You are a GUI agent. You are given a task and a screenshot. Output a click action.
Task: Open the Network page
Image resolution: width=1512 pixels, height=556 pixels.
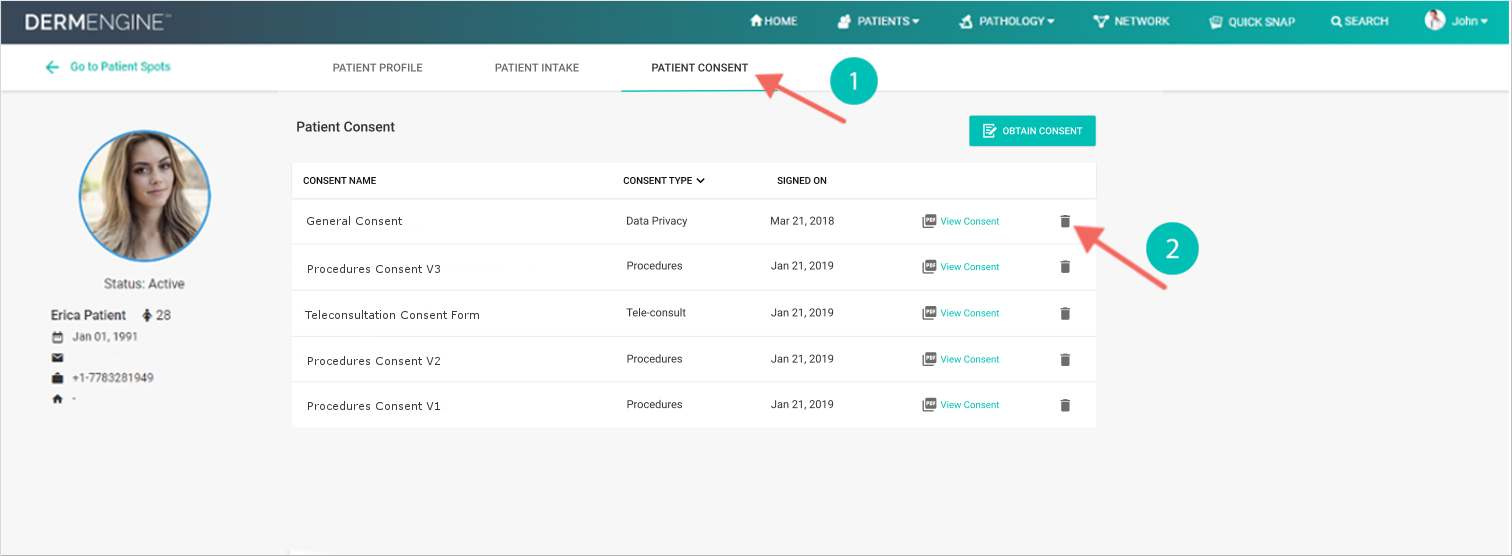[1131, 21]
